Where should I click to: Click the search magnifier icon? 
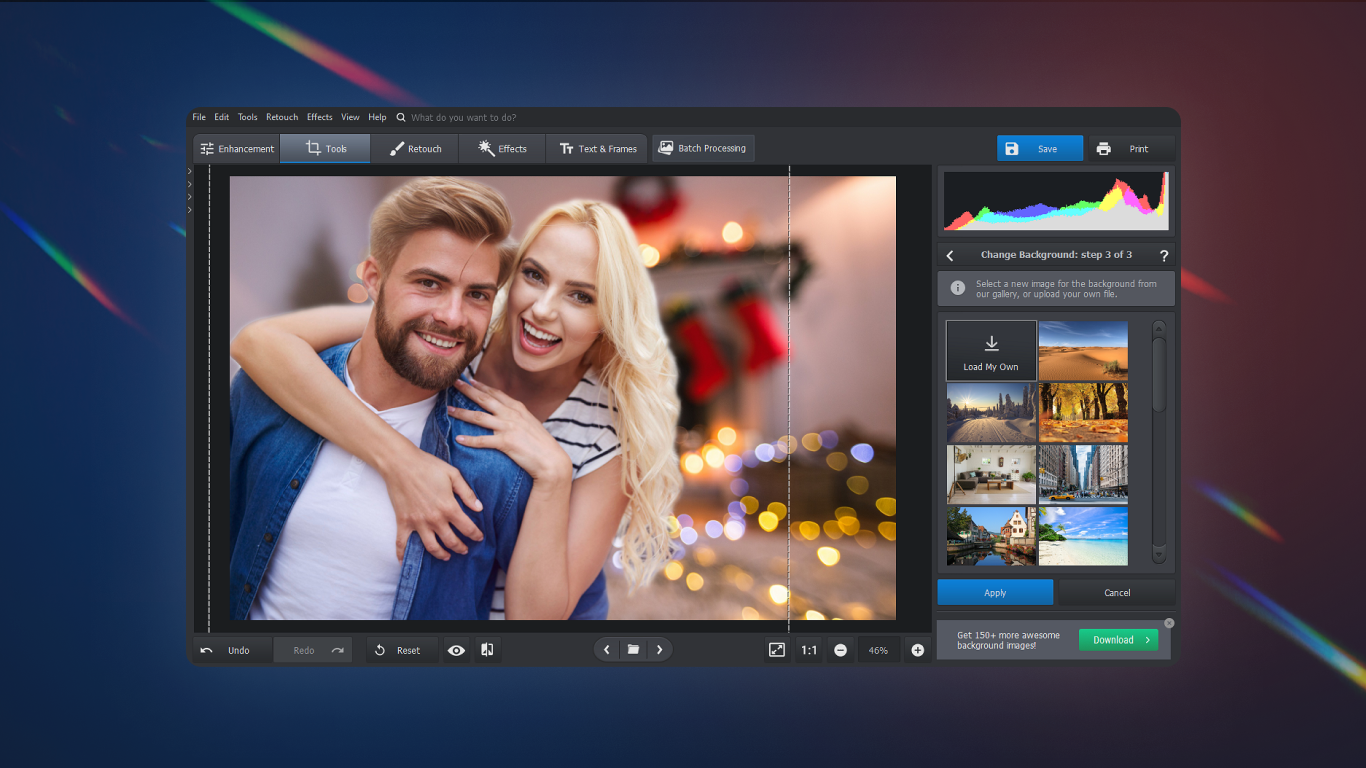click(401, 117)
